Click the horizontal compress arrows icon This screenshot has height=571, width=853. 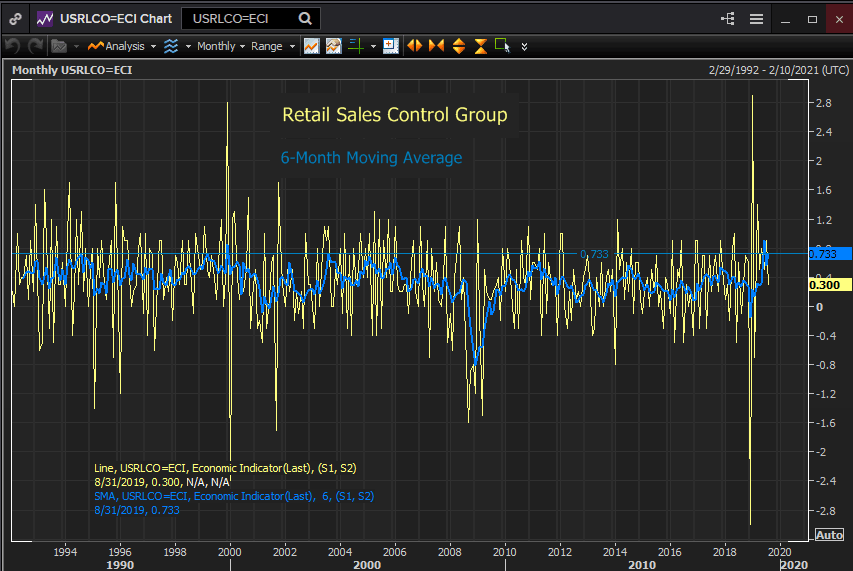pyautogui.click(x=436, y=46)
